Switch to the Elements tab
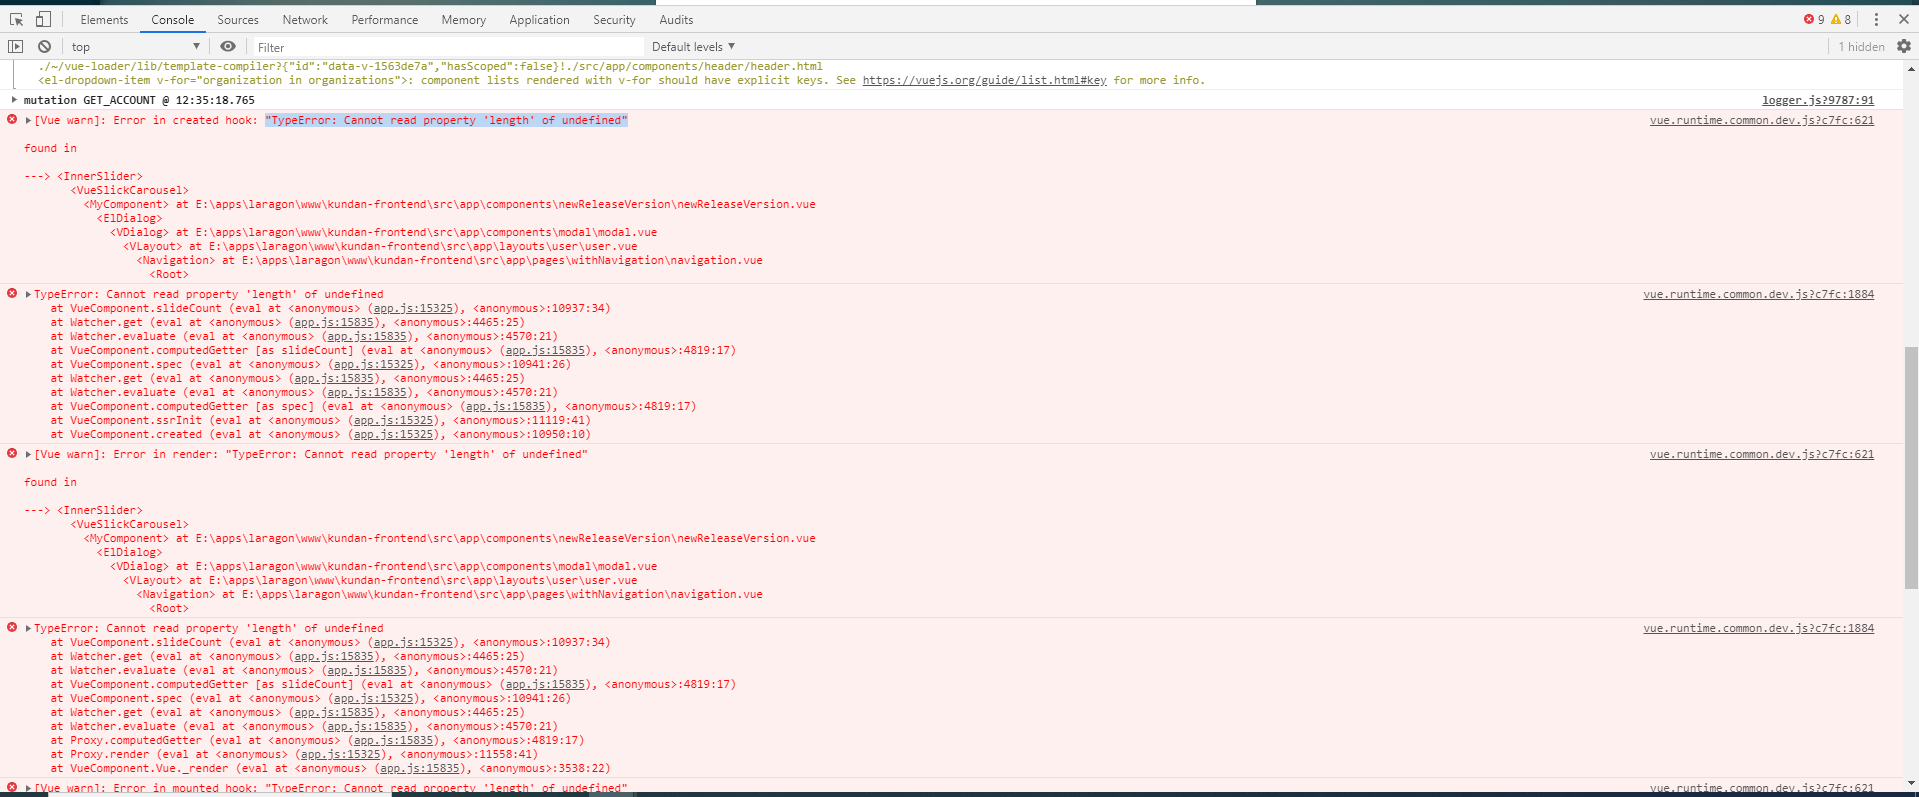The height and width of the screenshot is (797, 1919). click(104, 20)
